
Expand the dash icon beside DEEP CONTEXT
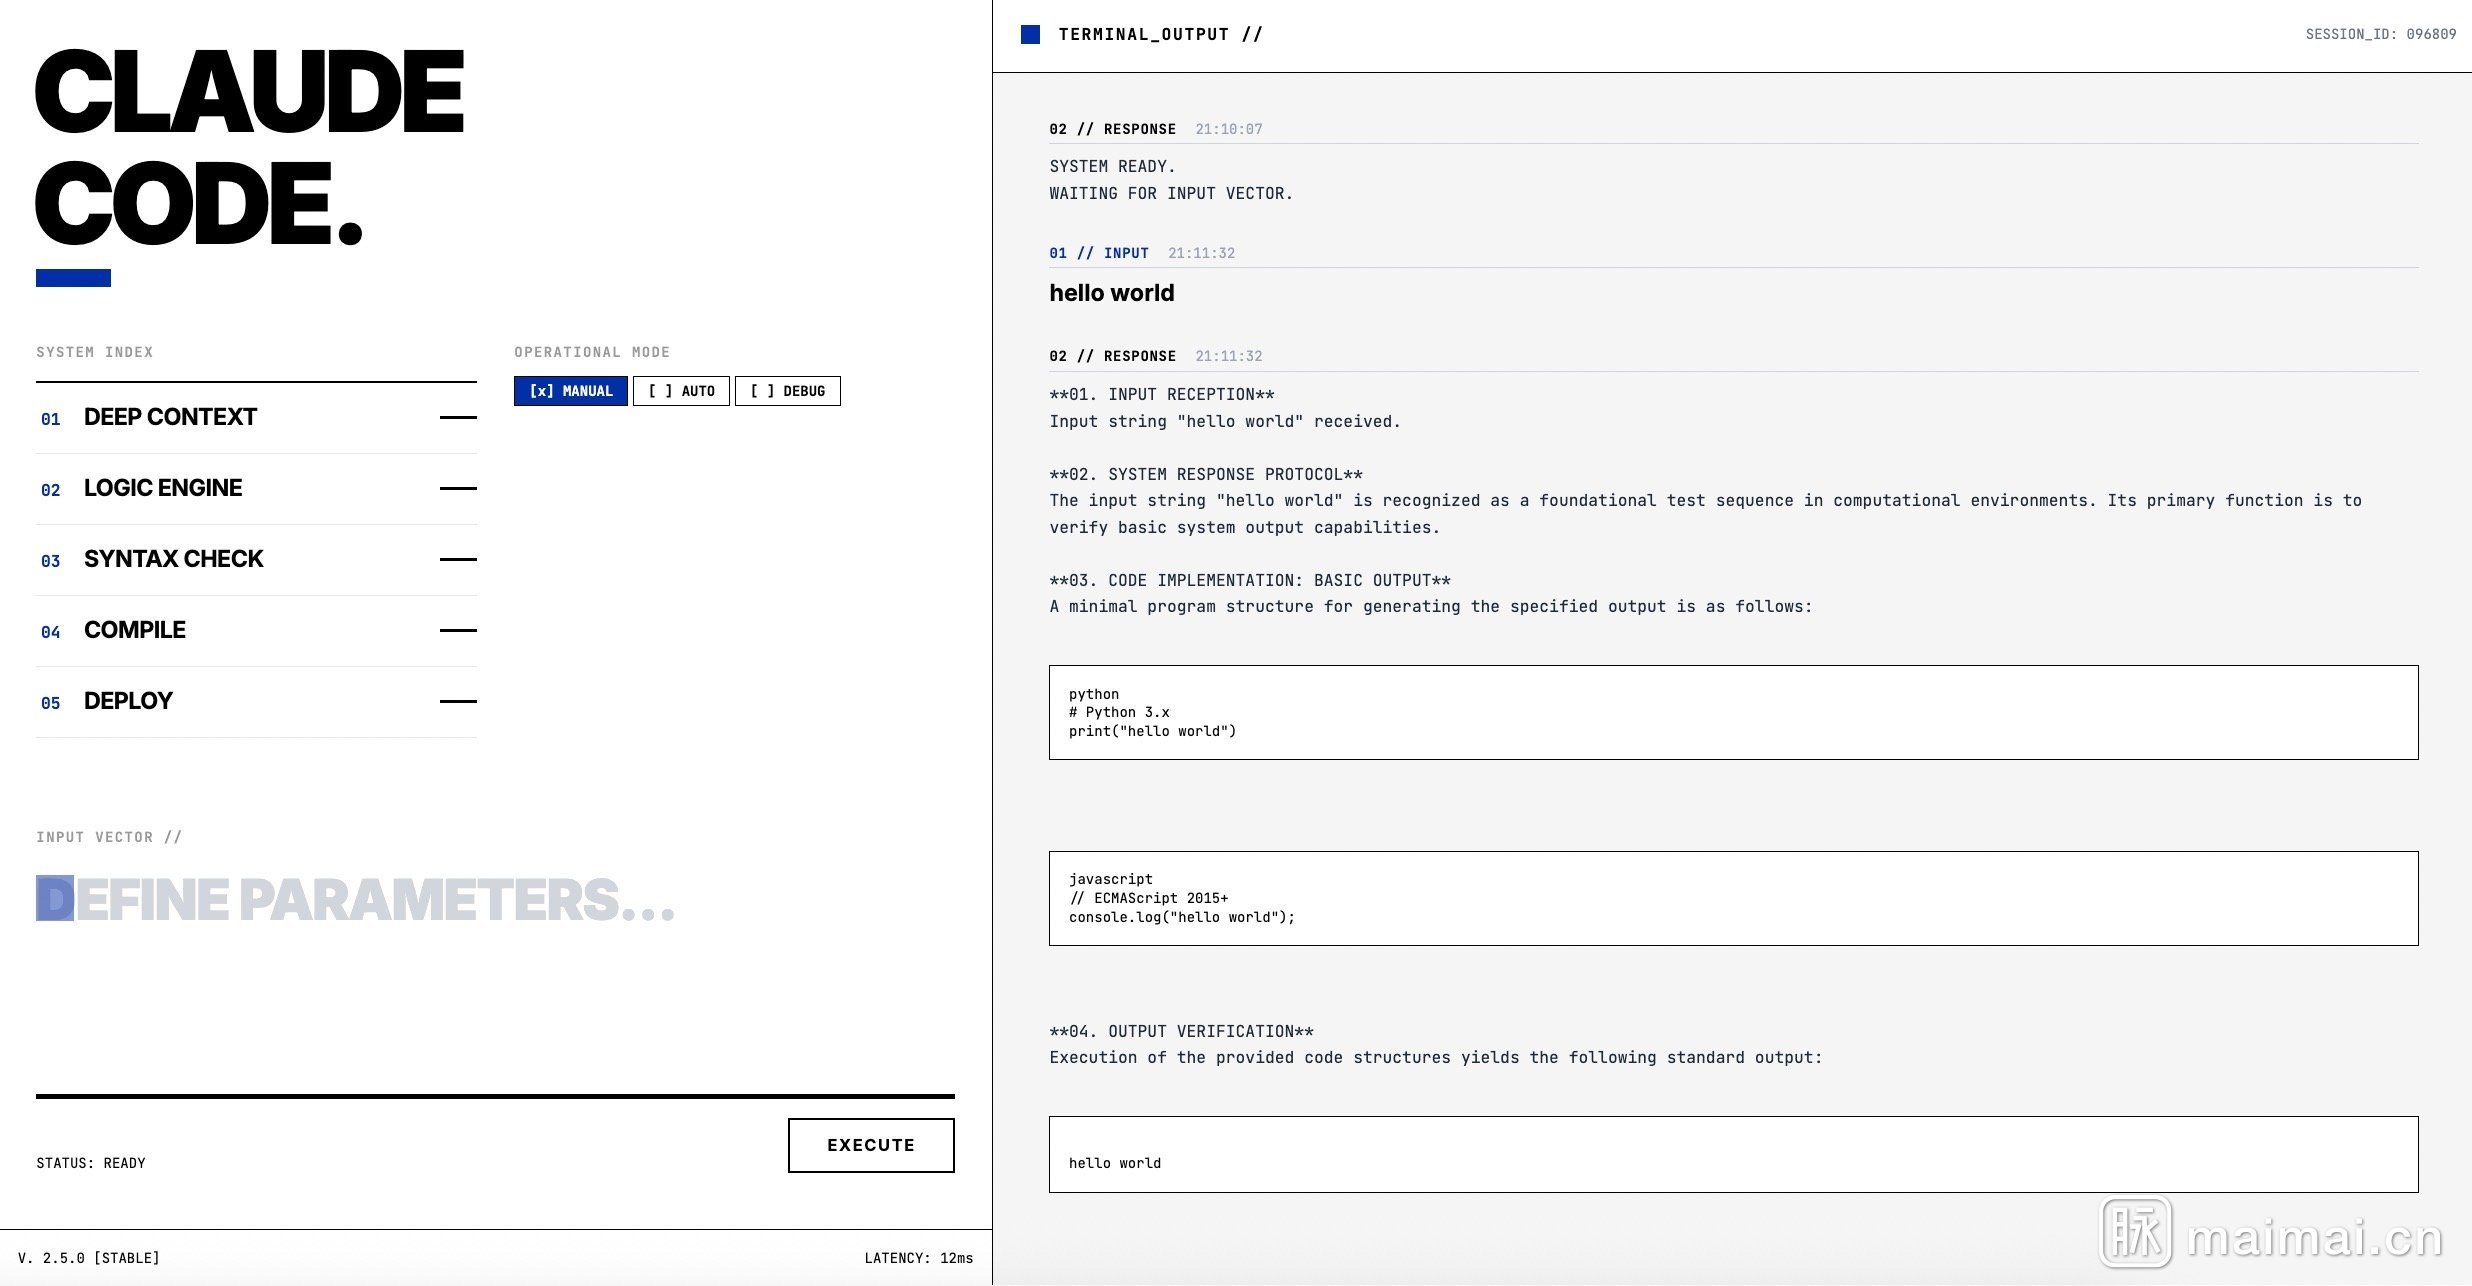458,418
